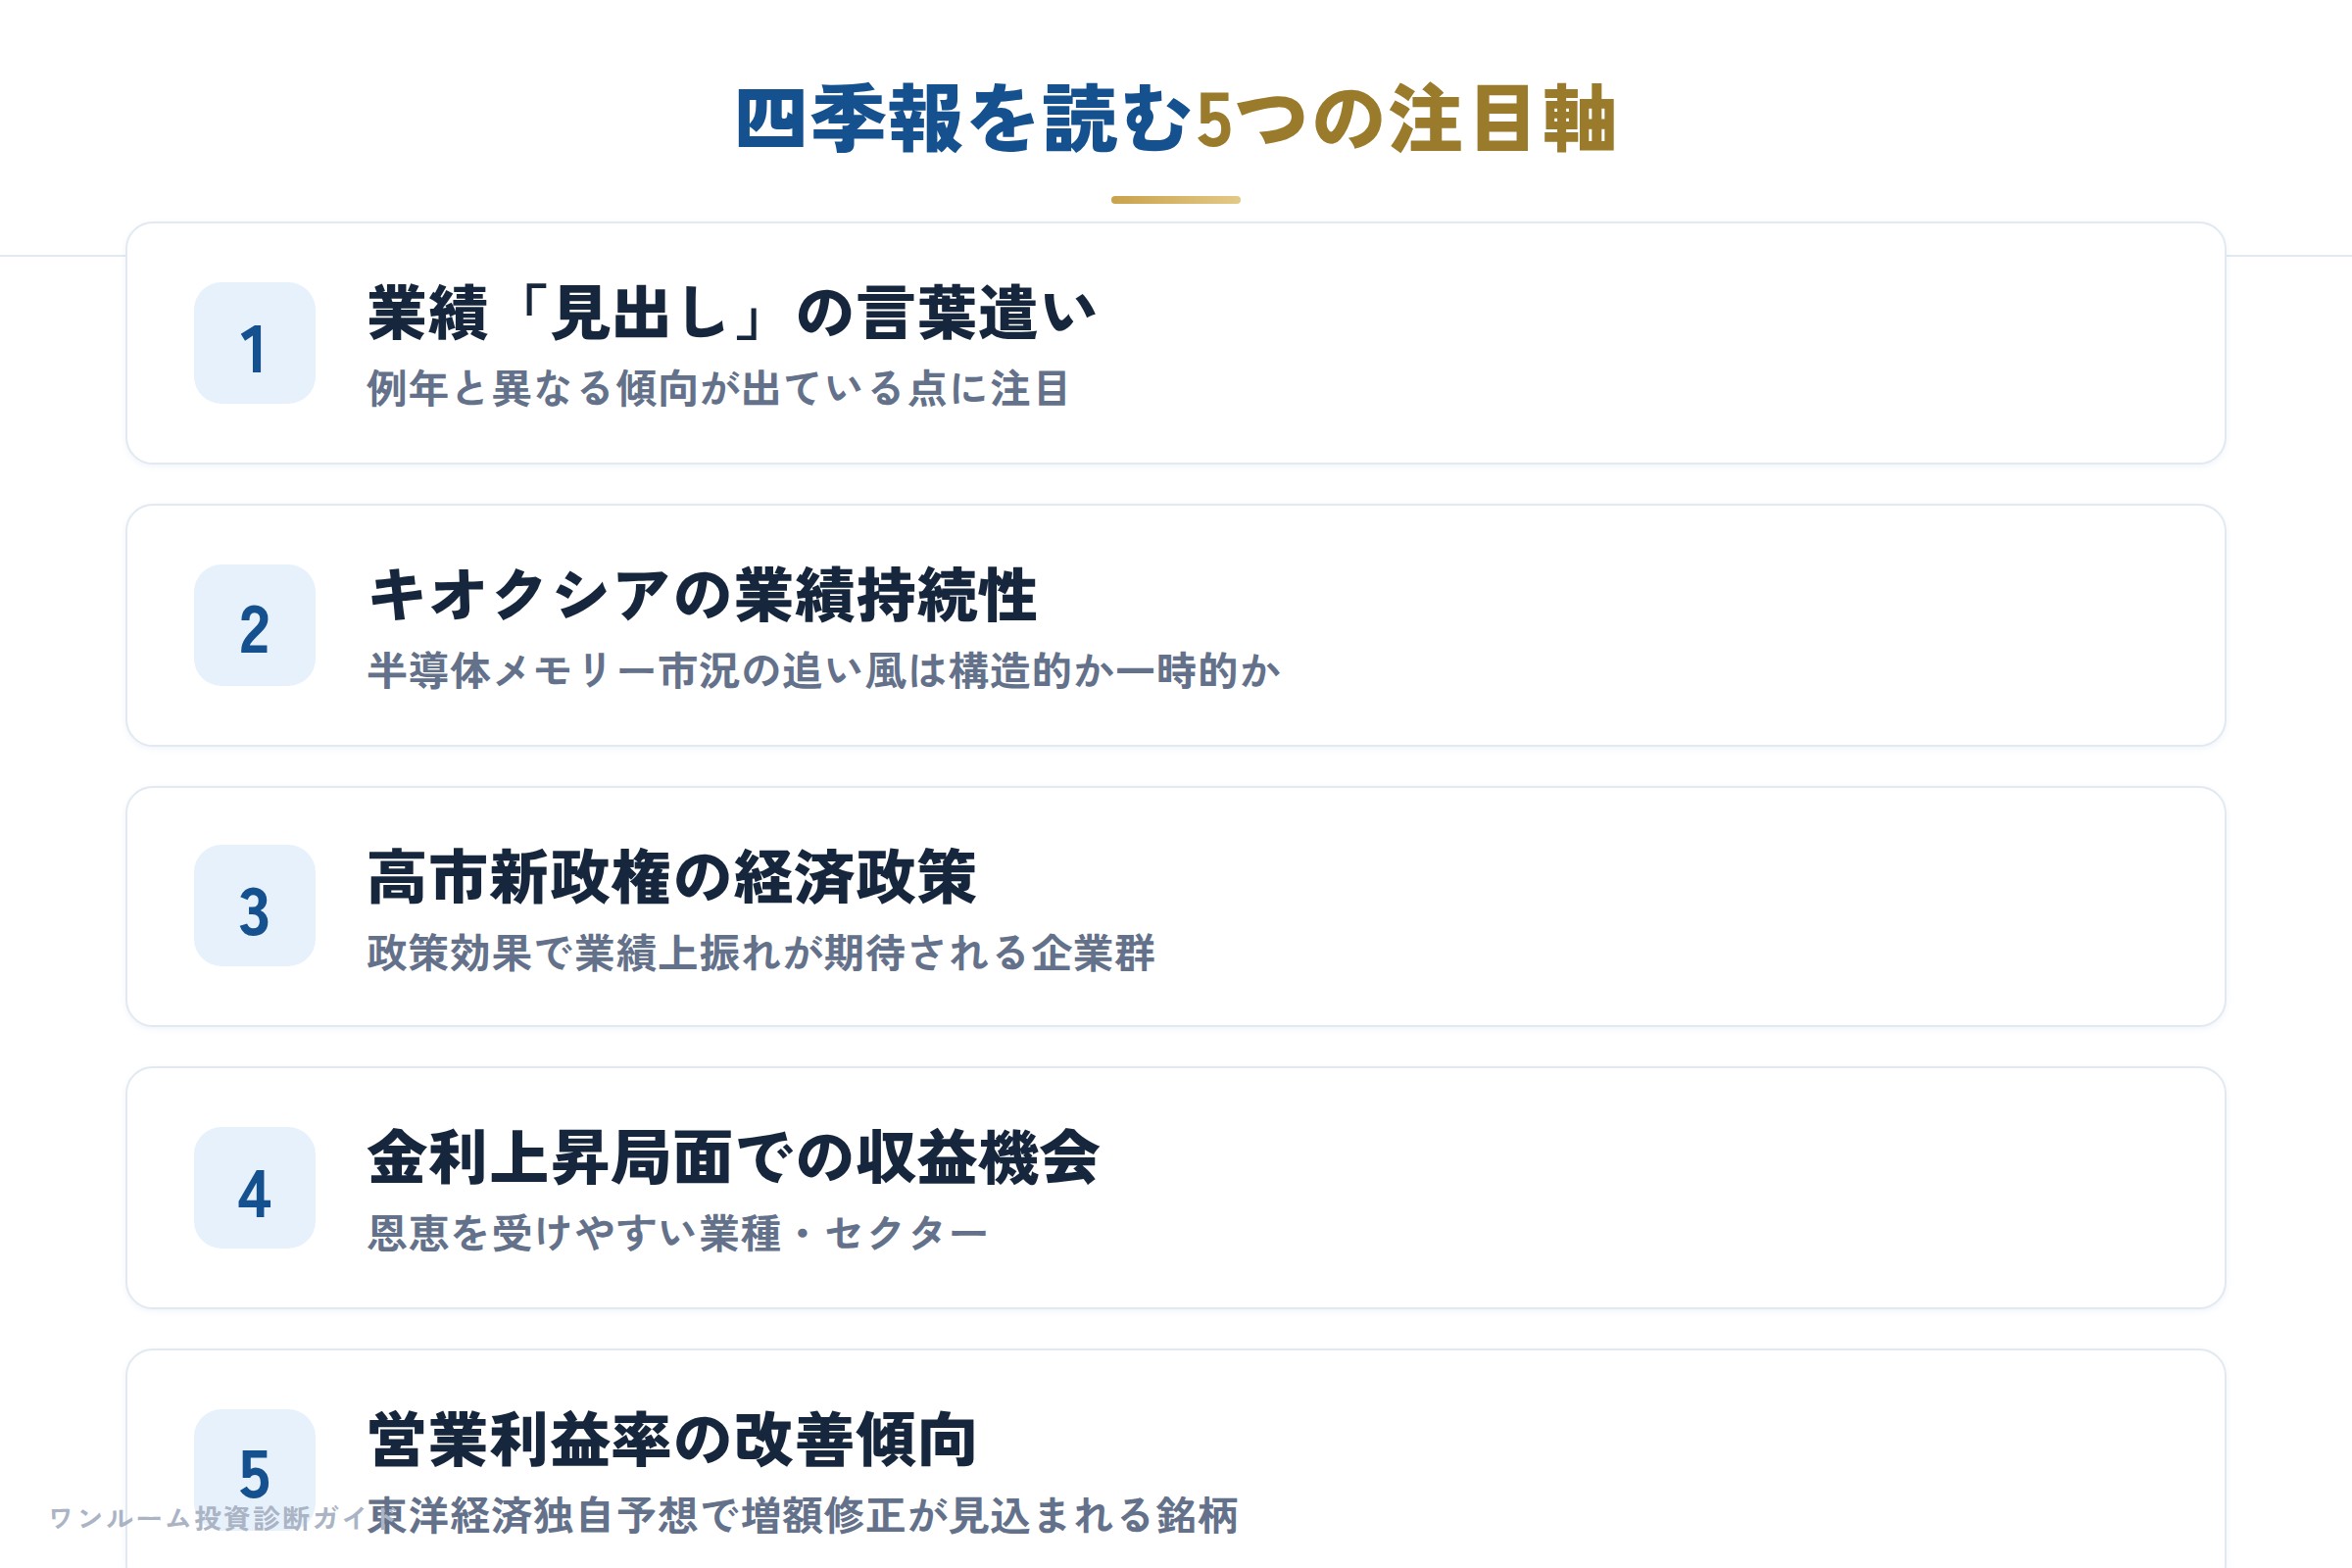The height and width of the screenshot is (1568, 2352).
Task: Click subtitle 東洋経済独自予想で増額修正が見込まれる銘柄
Action: click(803, 1515)
